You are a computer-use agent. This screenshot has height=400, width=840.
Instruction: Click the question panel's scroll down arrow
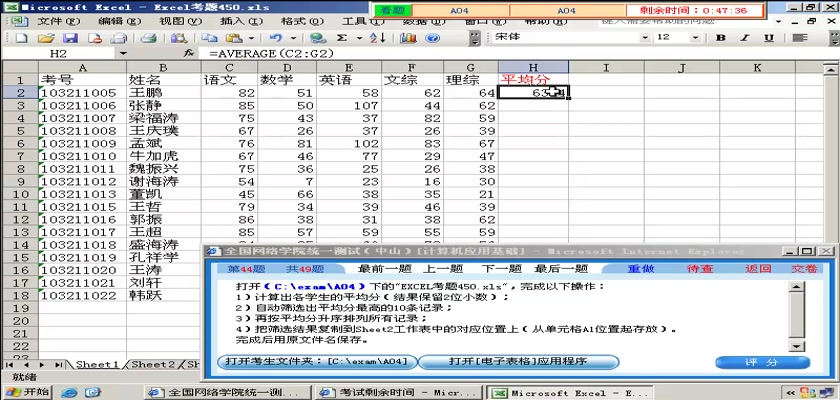798,346
